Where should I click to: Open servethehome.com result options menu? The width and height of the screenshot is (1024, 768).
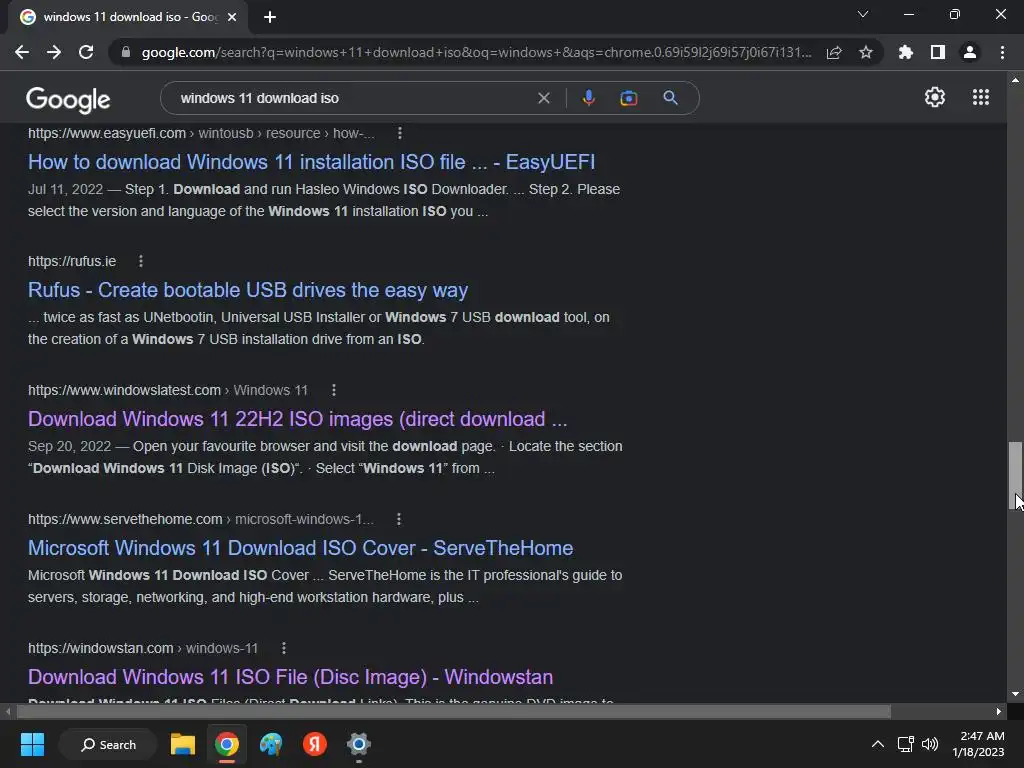[398, 519]
